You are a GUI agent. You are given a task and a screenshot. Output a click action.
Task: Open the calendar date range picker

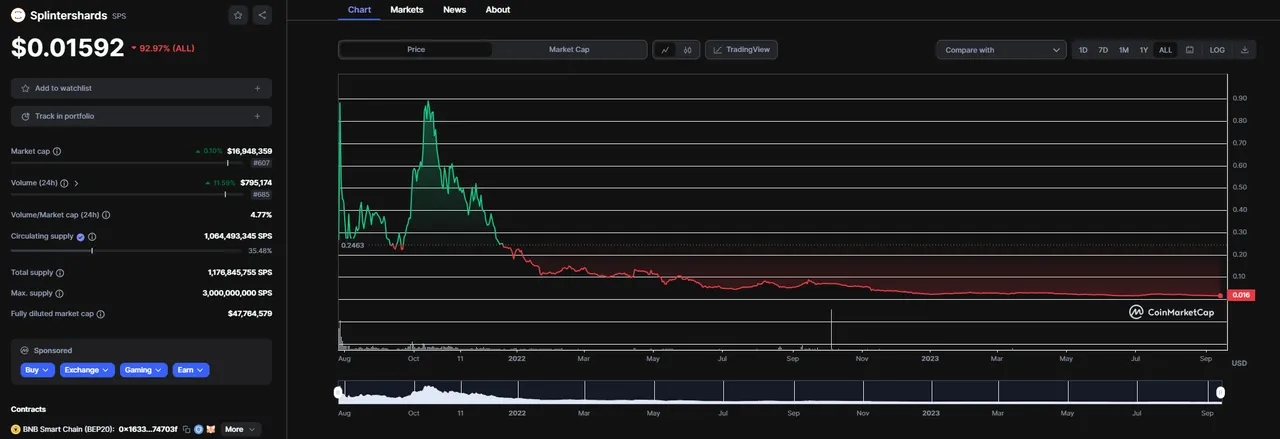[1189, 50]
